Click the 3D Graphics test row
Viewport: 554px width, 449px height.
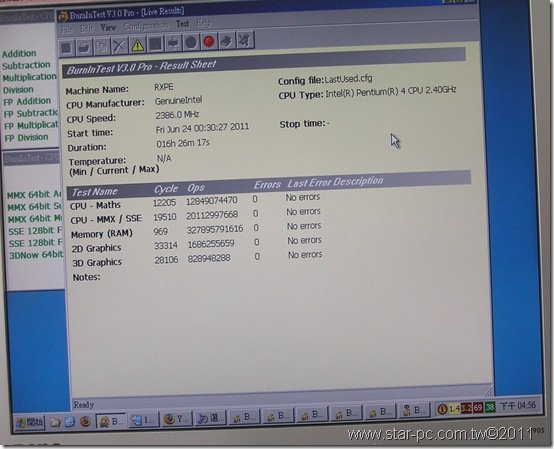198,259
